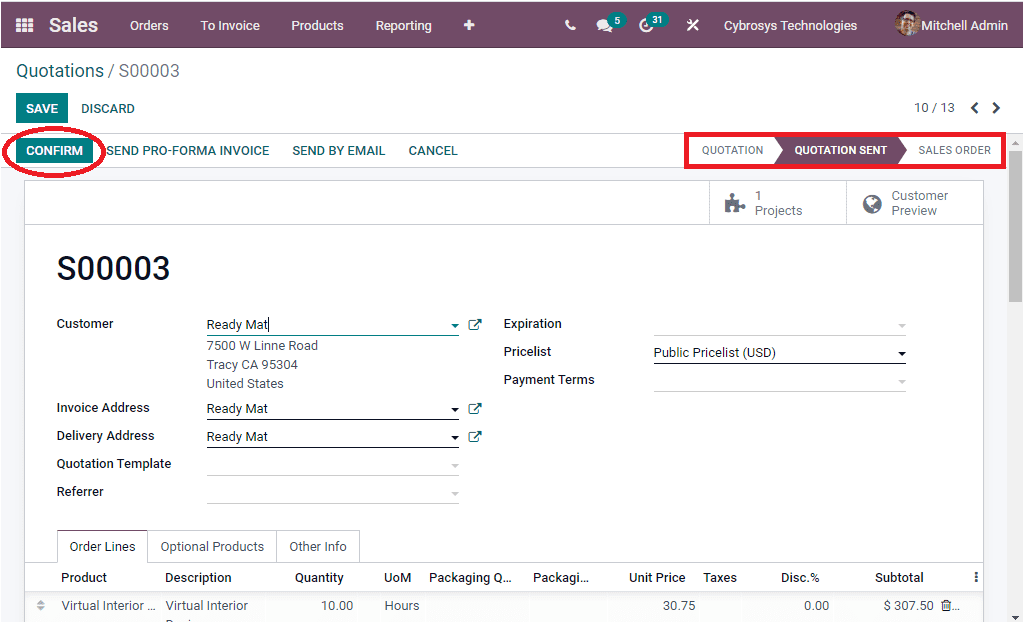The height and width of the screenshot is (623, 1024).
Task: Open the apps menu grid icon
Action: tap(23, 24)
